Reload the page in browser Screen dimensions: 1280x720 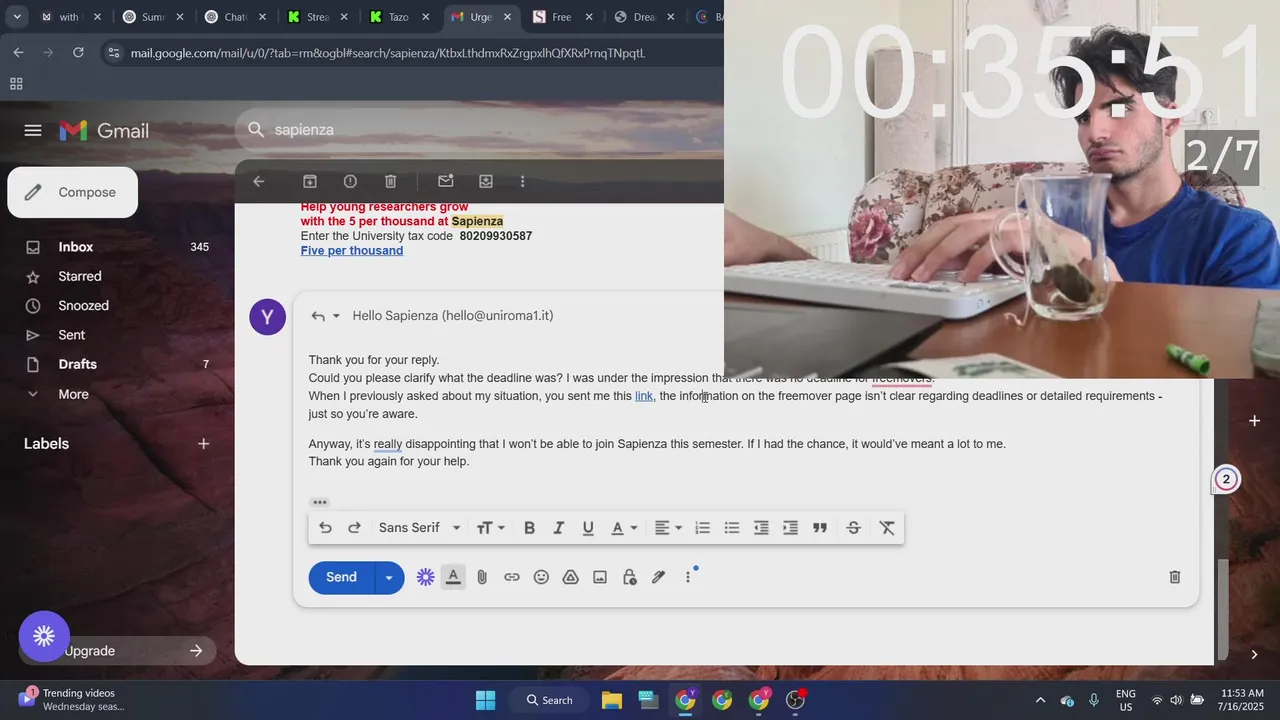click(x=78, y=53)
